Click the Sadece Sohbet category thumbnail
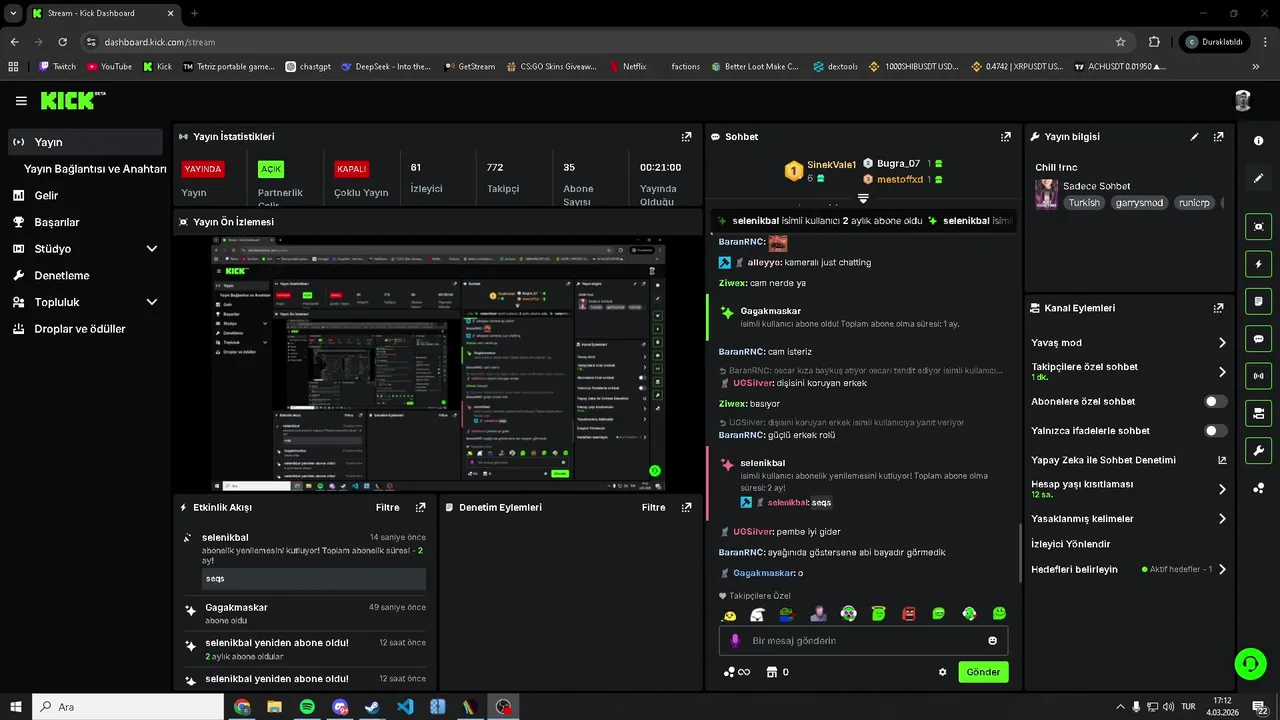Screen dimensions: 1280x720 (1046, 194)
